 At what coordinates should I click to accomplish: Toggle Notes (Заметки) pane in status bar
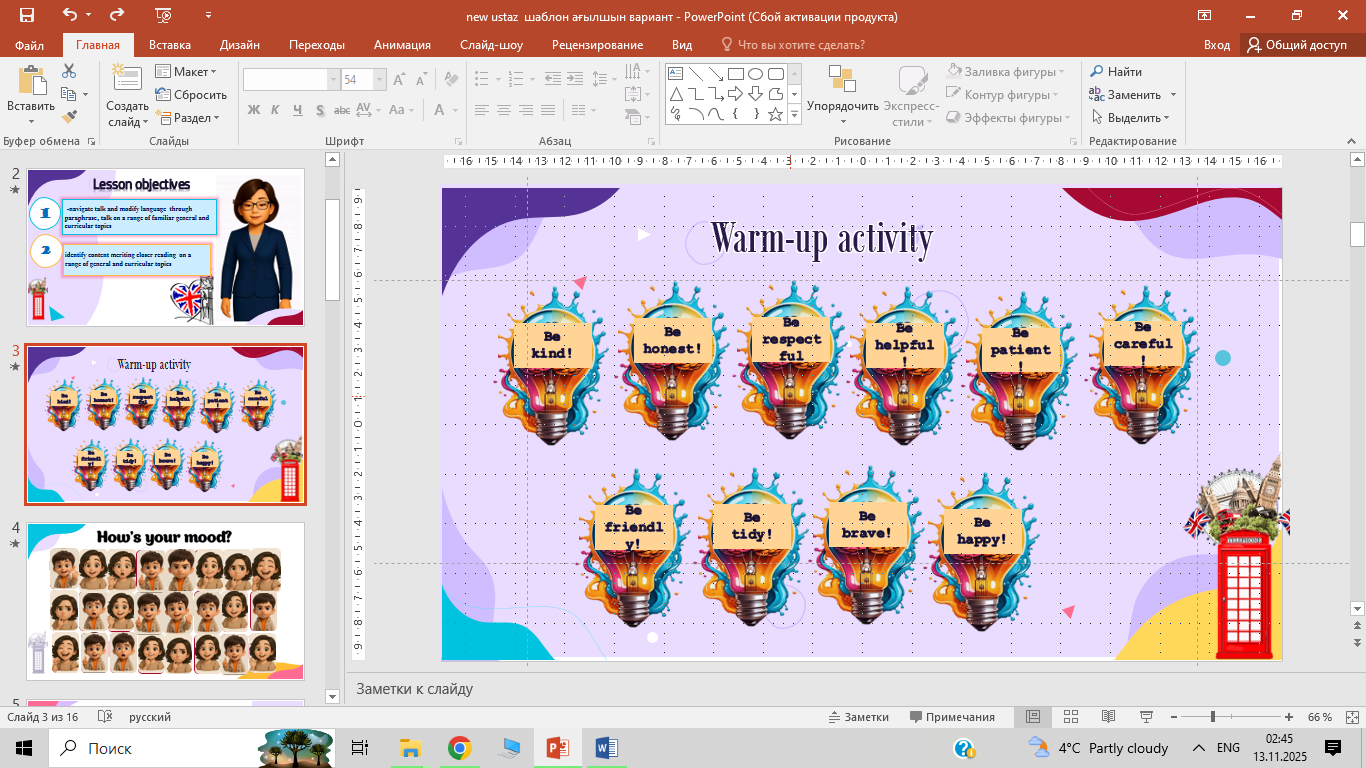858,717
